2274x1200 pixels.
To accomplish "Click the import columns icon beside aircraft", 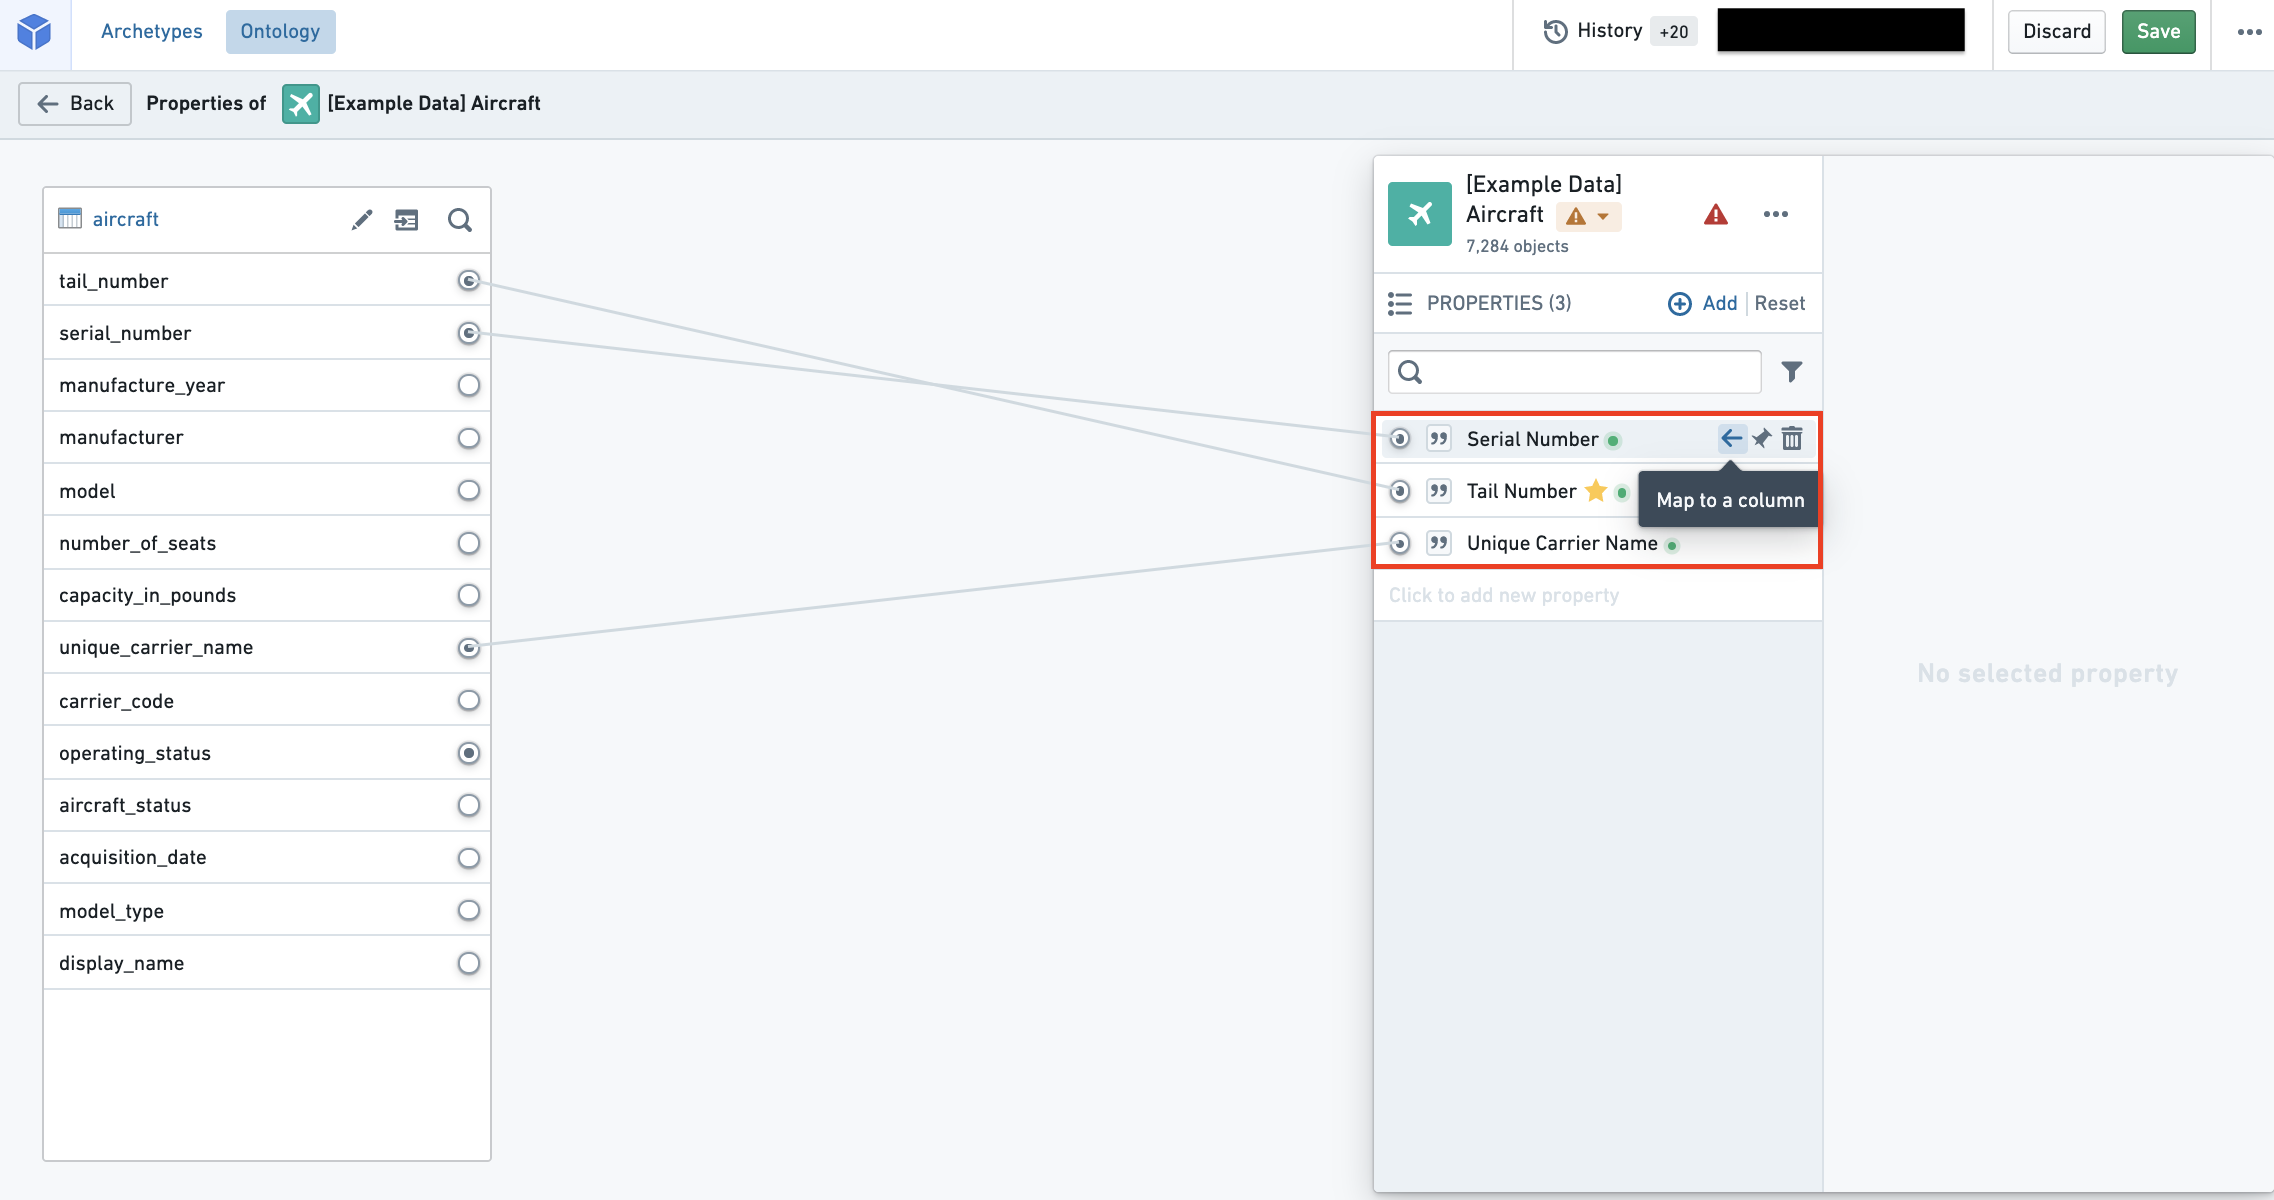I will [x=407, y=220].
